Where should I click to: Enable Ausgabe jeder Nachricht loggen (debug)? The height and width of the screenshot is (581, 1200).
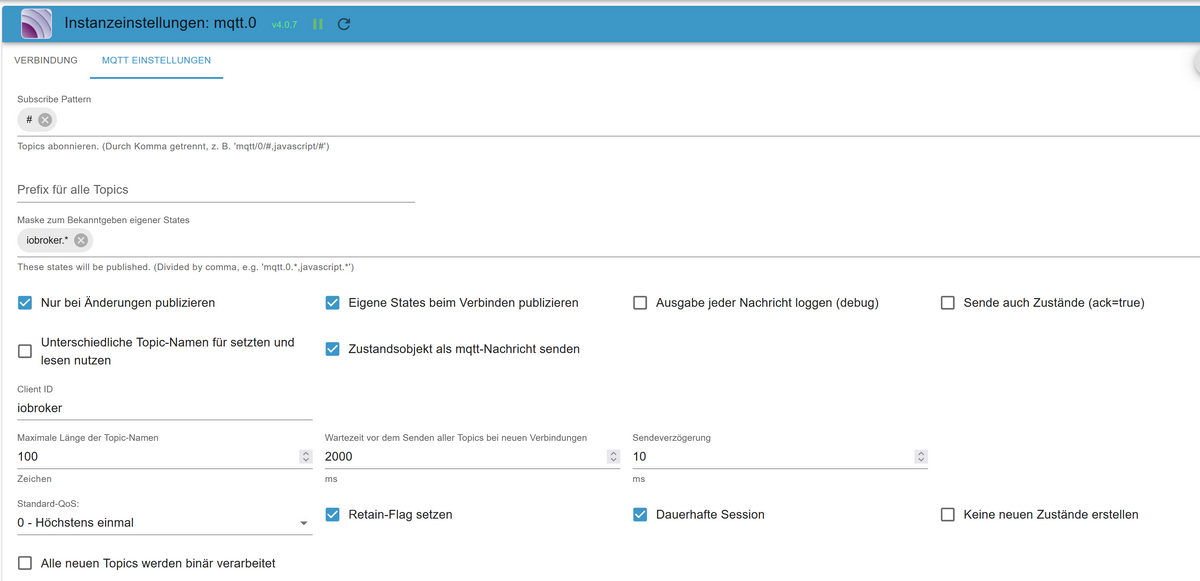tap(640, 303)
